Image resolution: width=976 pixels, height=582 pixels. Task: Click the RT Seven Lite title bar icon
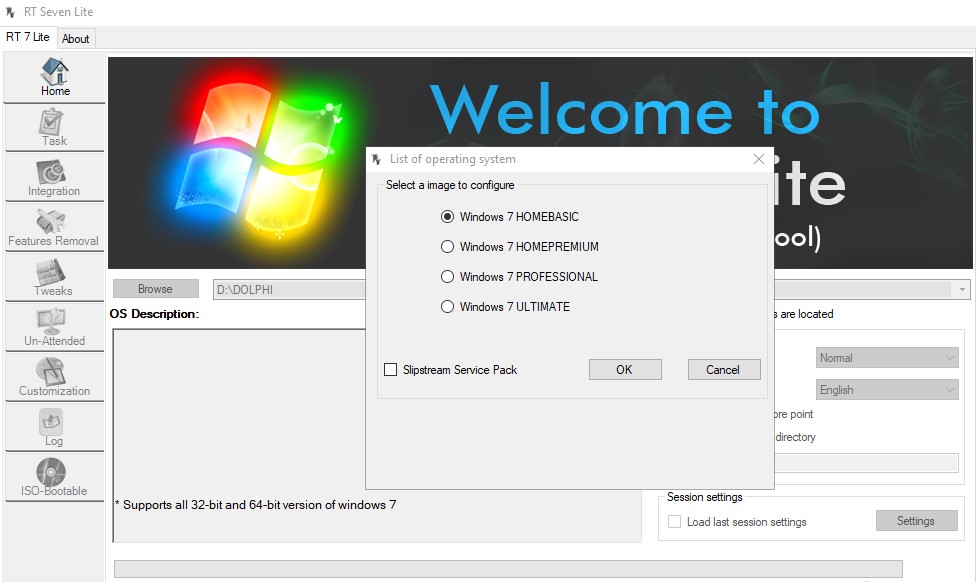[11, 12]
